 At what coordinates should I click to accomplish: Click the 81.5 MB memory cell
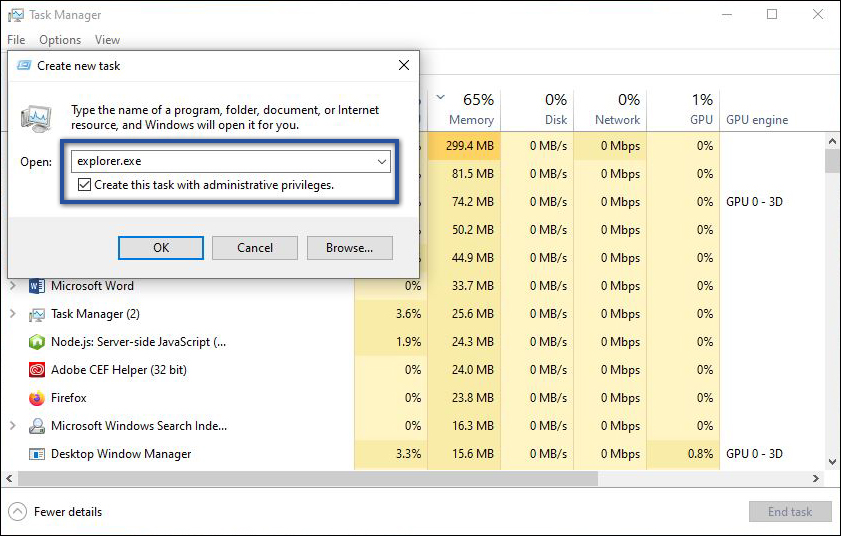click(464, 174)
